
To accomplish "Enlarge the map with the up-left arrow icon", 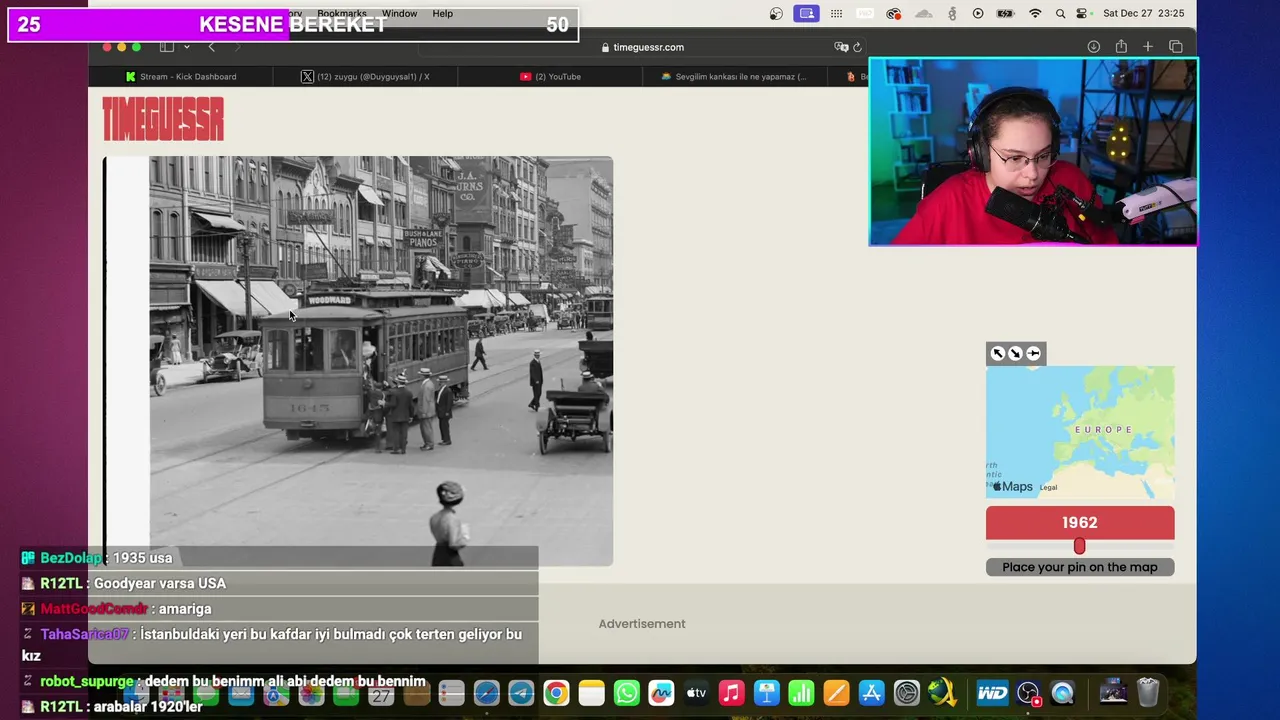I will [998, 353].
